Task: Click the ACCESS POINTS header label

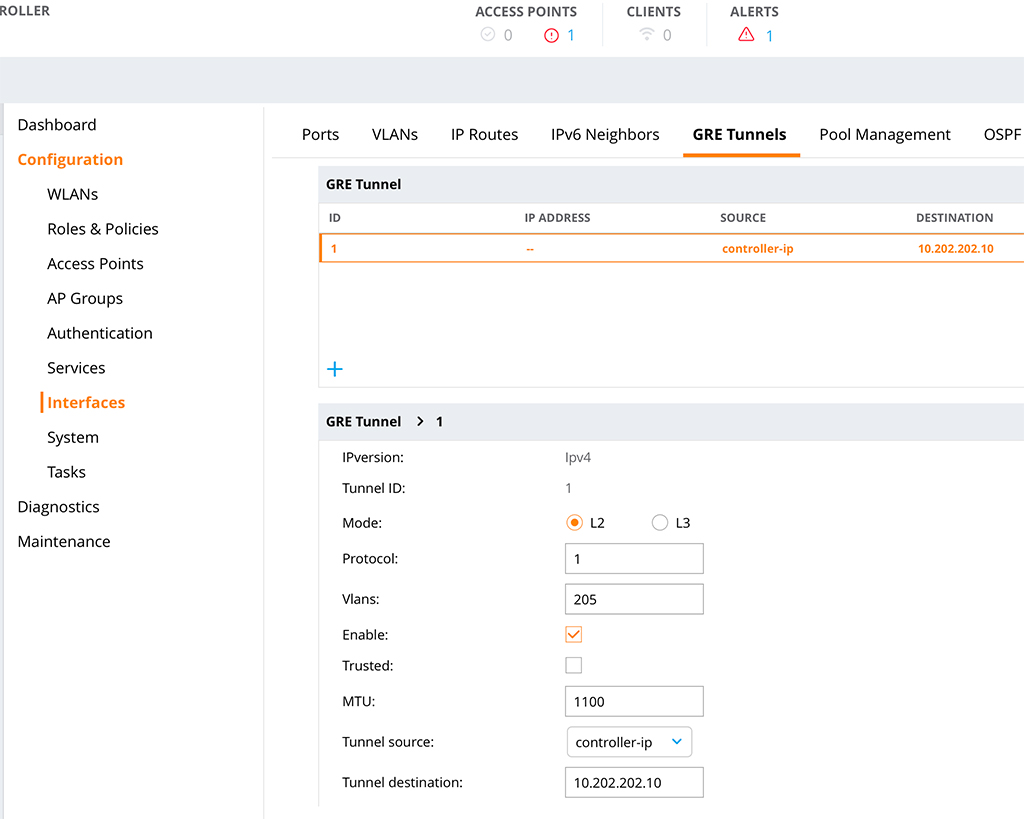Action: click(x=526, y=12)
